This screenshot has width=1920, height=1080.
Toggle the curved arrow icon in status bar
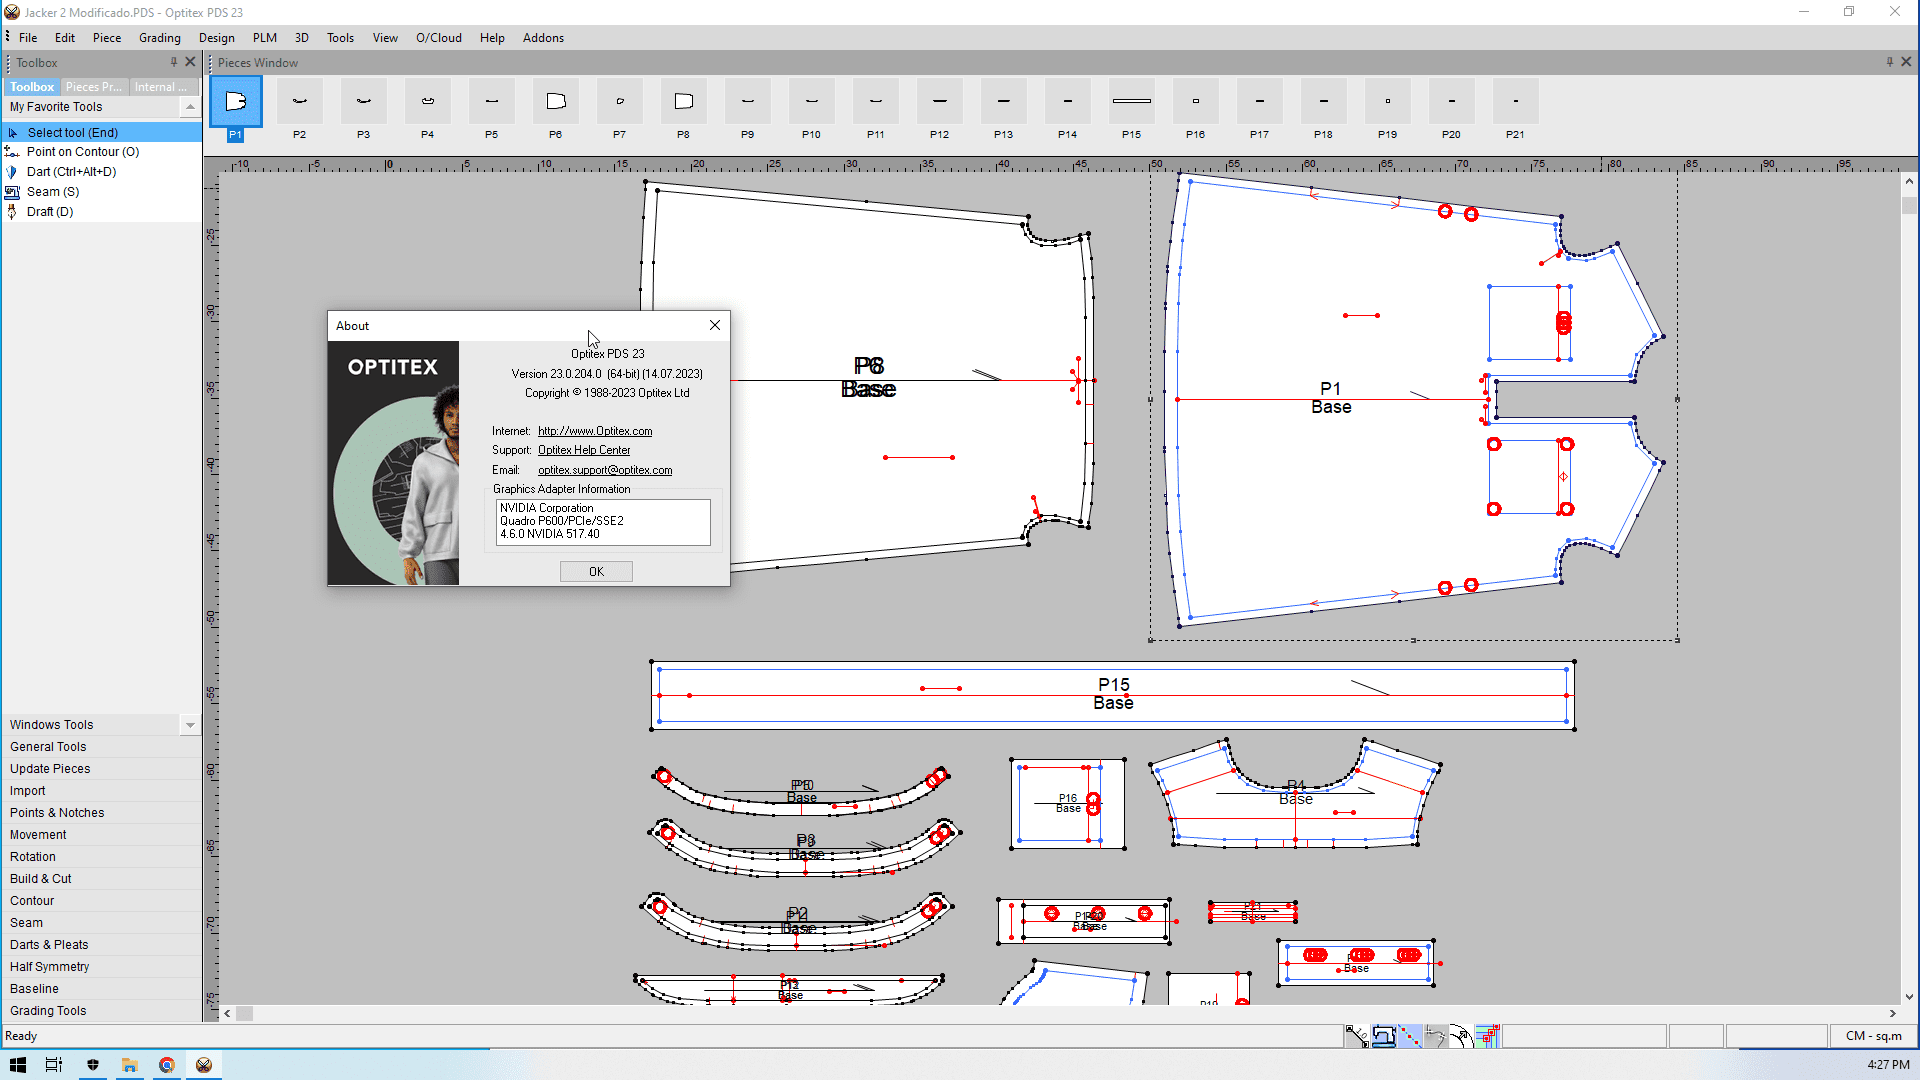tap(1461, 1036)
